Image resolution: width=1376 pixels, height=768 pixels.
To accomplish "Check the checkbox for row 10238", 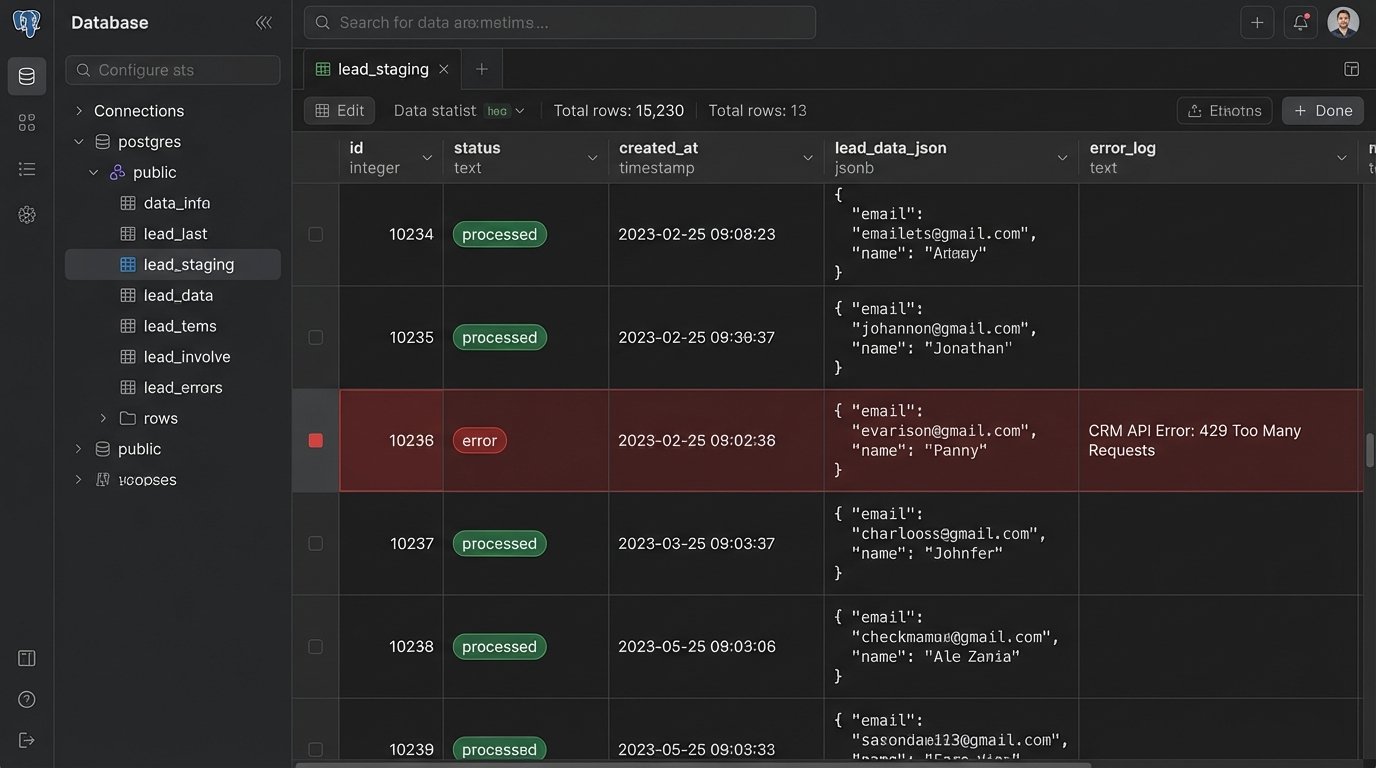I will click(316, 647).
